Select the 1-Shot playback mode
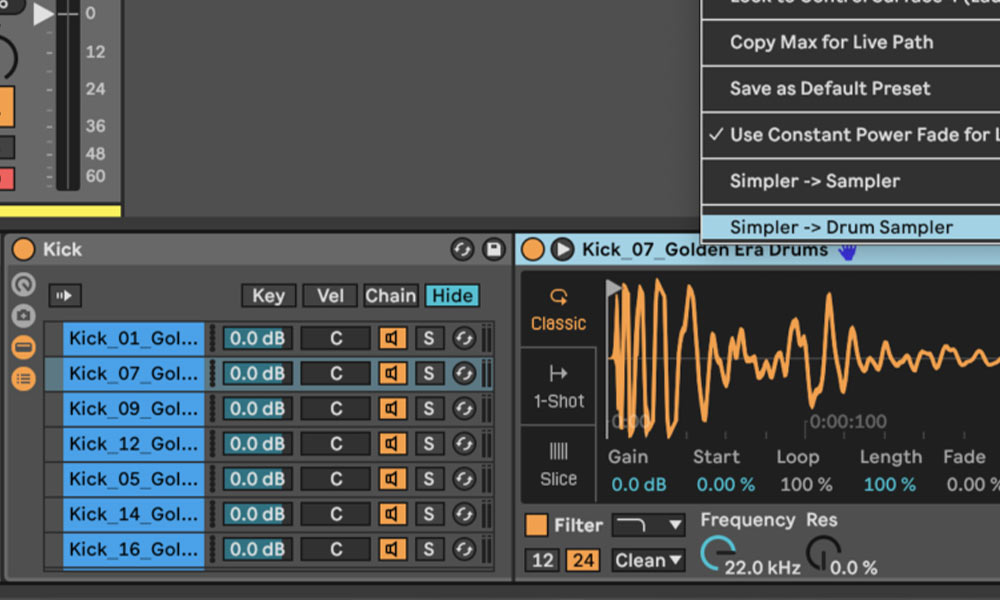 [558, 387]
